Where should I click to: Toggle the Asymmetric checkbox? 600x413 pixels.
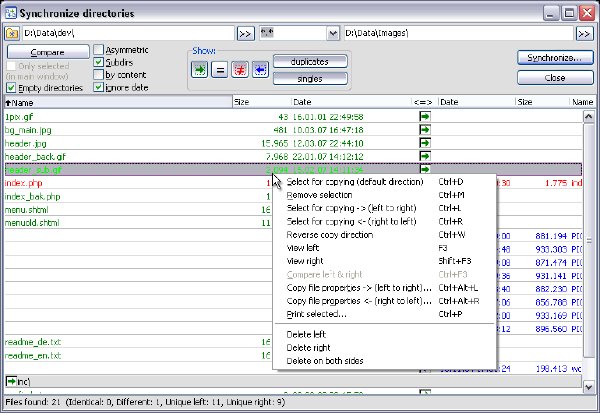point(99,50)
